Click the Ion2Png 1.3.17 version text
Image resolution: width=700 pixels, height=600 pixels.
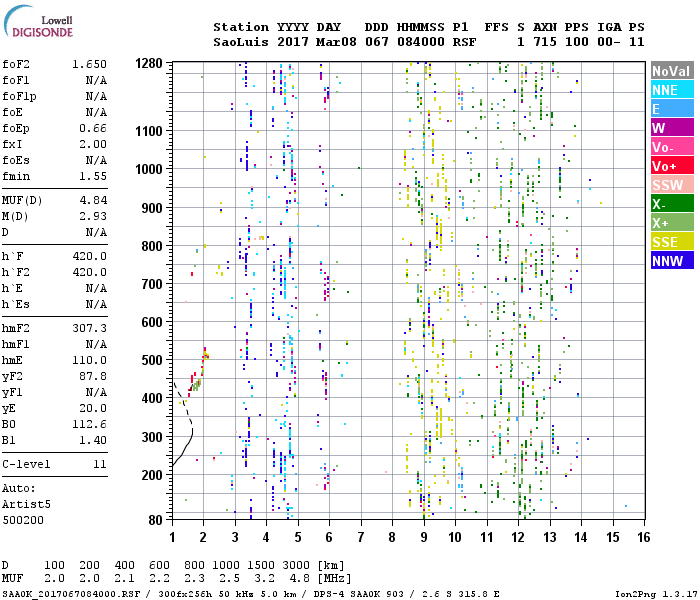click(656, 594)
